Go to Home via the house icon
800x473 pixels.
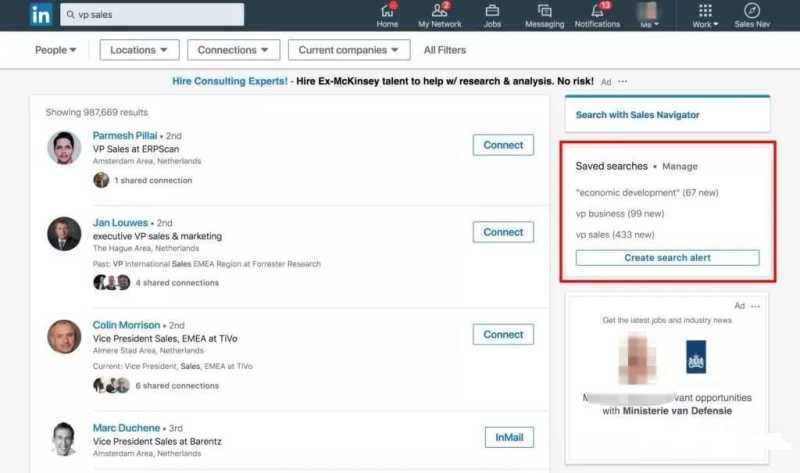(387, 15)
